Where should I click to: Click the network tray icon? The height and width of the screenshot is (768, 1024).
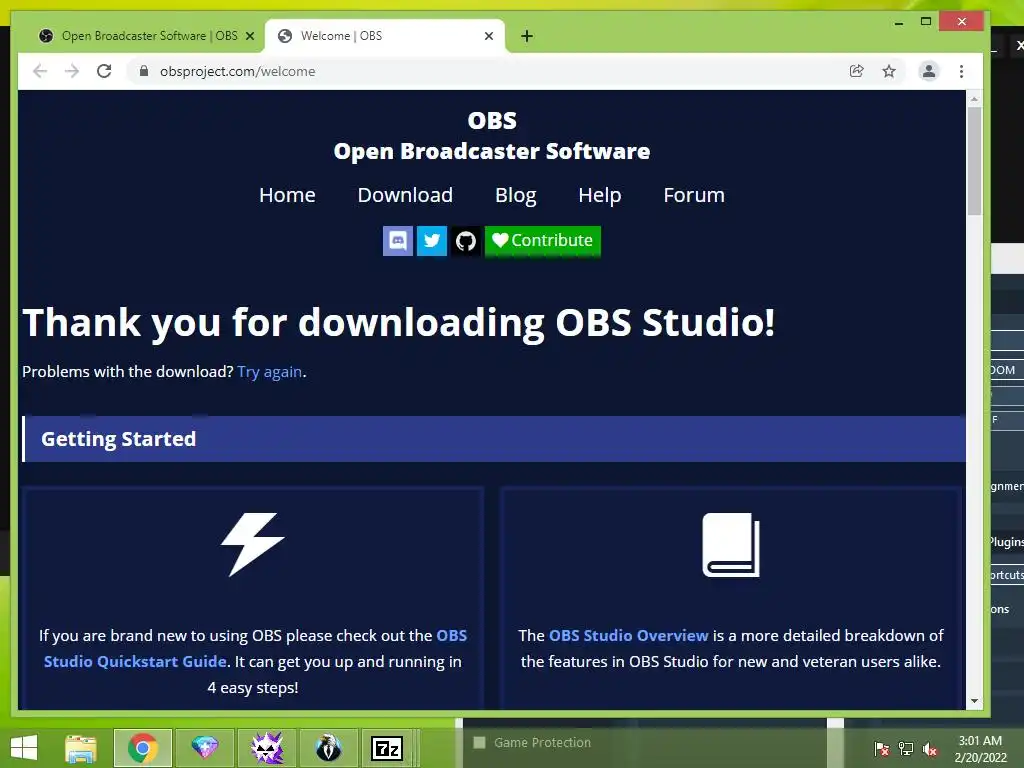tap(906, 748)
